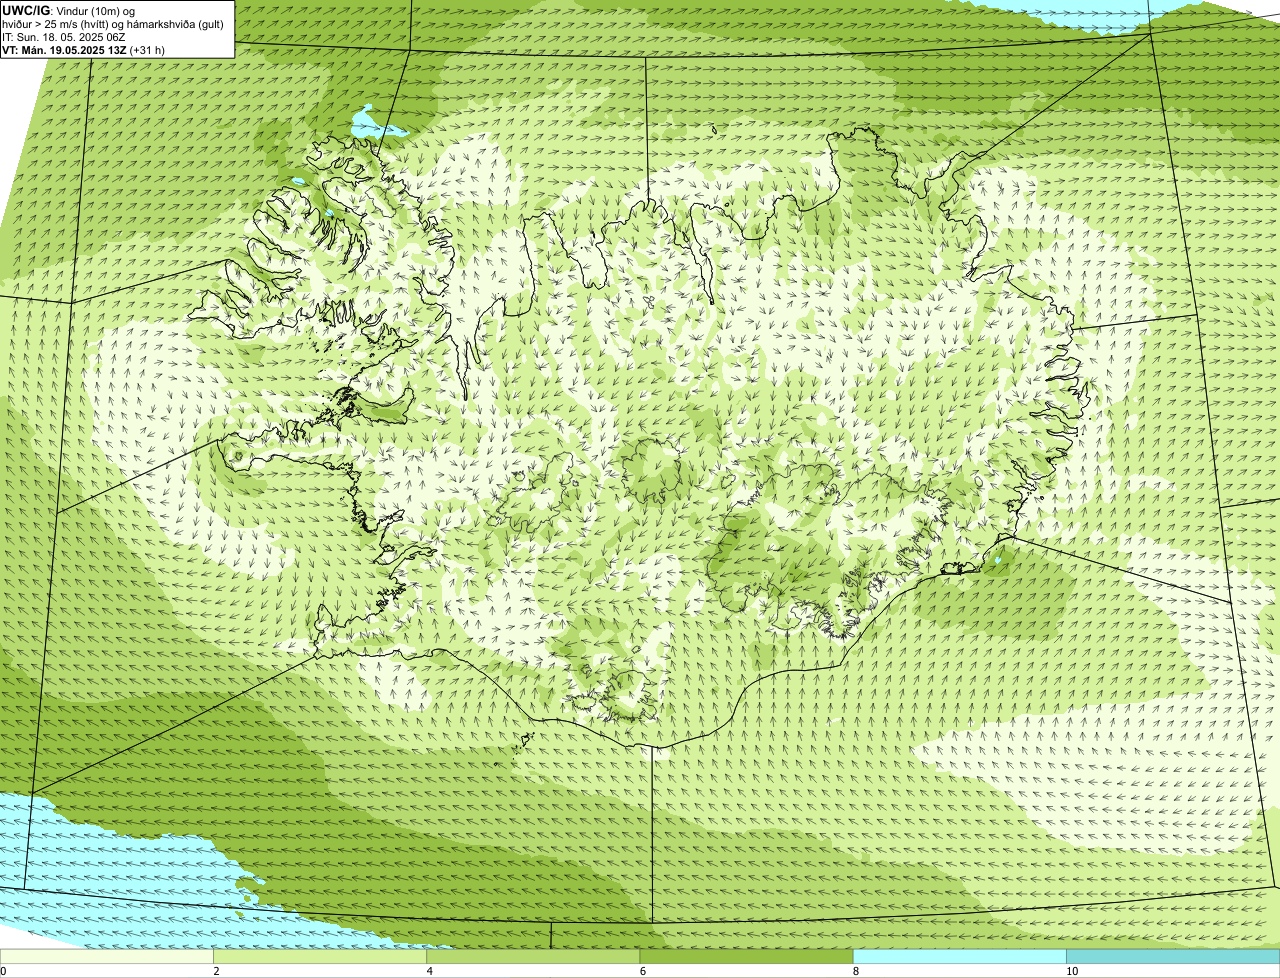Screen dimensions: 1280x978
Task: Select the light cyan 8–10 colorbar segment
Action: pos(960,956)
